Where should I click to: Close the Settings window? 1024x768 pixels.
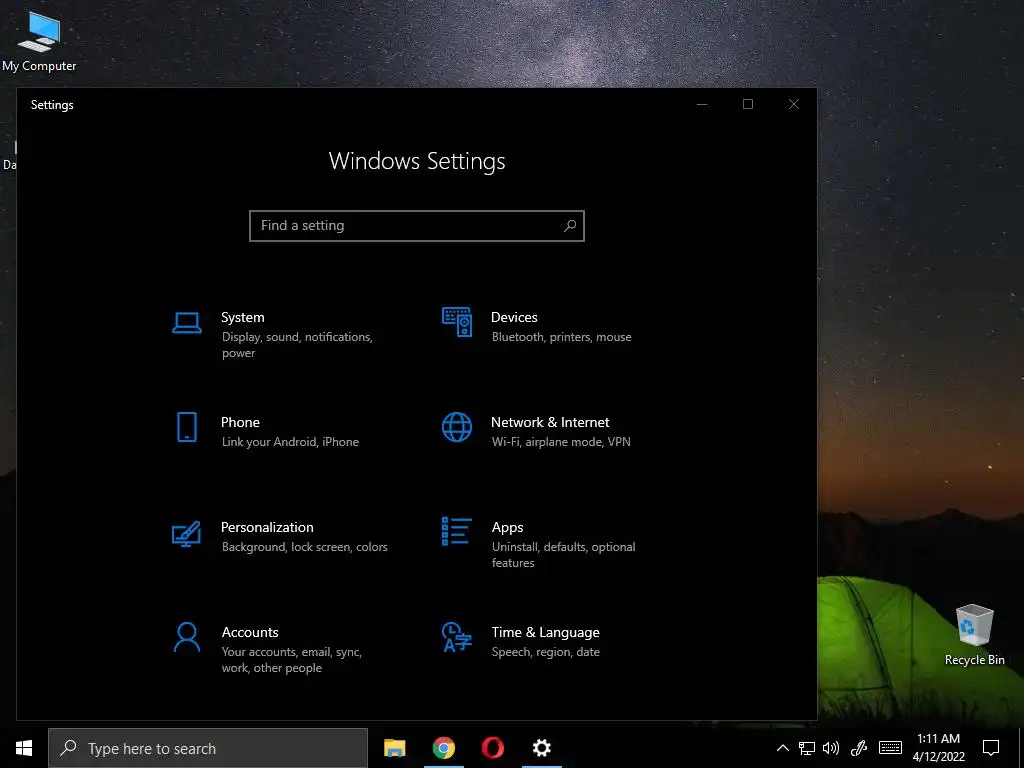coord(793,104)
